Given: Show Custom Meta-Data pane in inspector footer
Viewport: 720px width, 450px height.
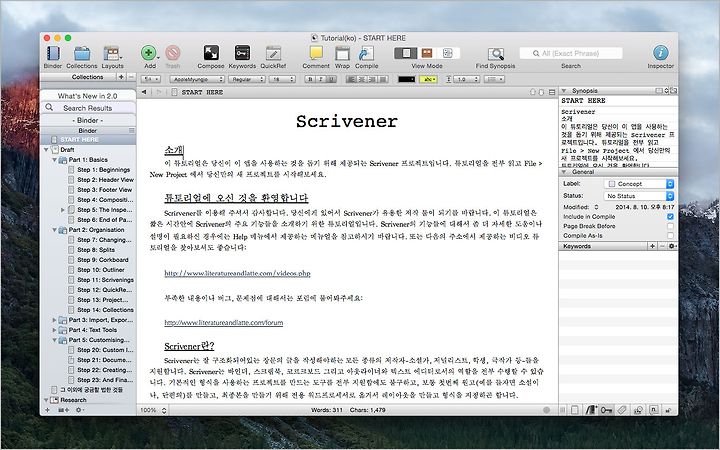Looking at the screenshot, I should (622, 410).
